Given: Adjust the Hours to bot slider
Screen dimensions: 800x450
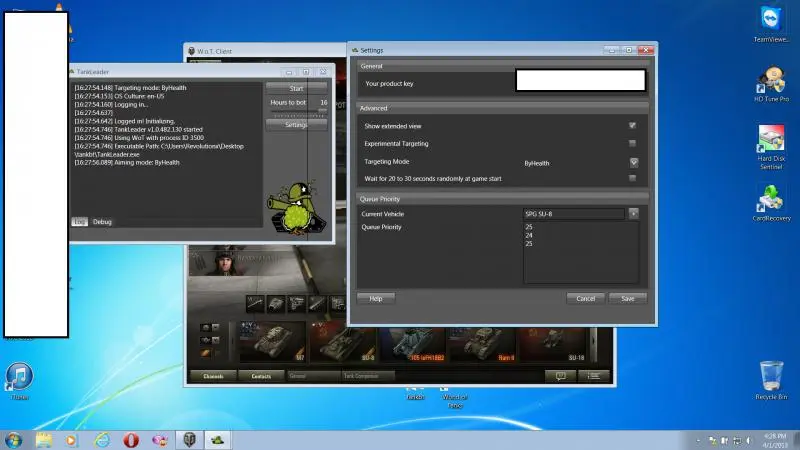Looking at the screenshot, I should (x=298, y=111).
